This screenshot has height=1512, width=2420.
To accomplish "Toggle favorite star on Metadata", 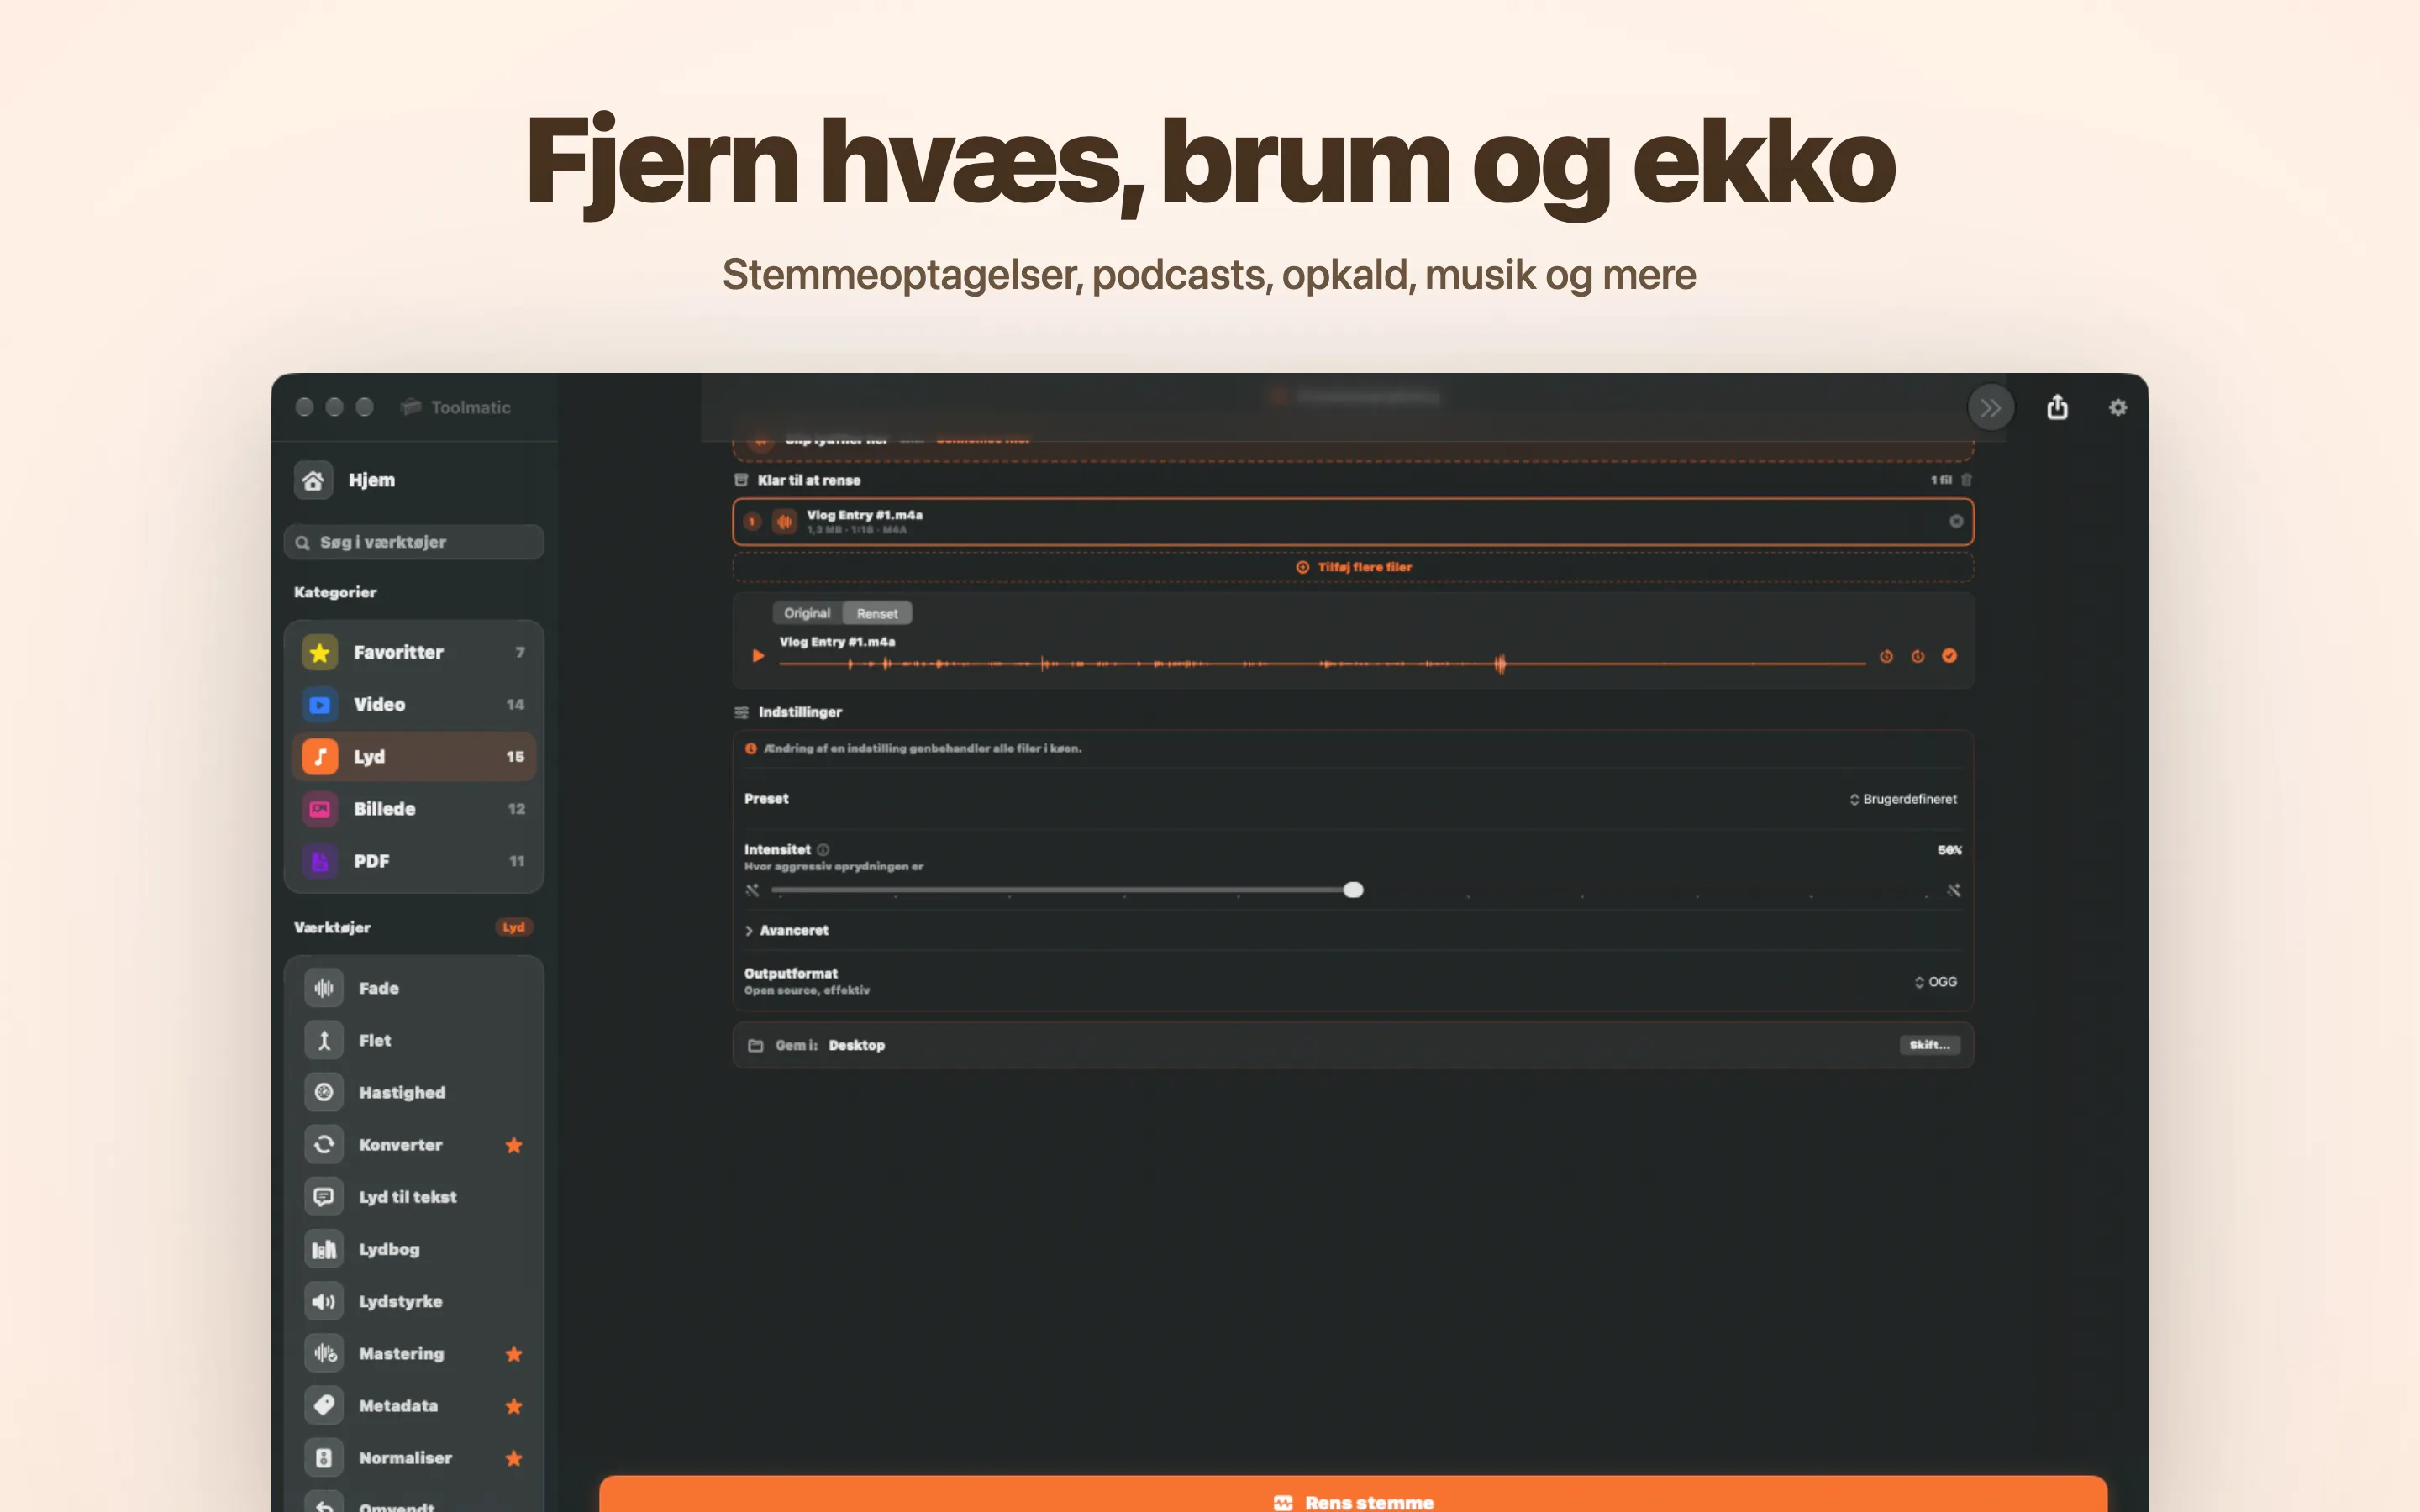I will [x=514, y=1406].
